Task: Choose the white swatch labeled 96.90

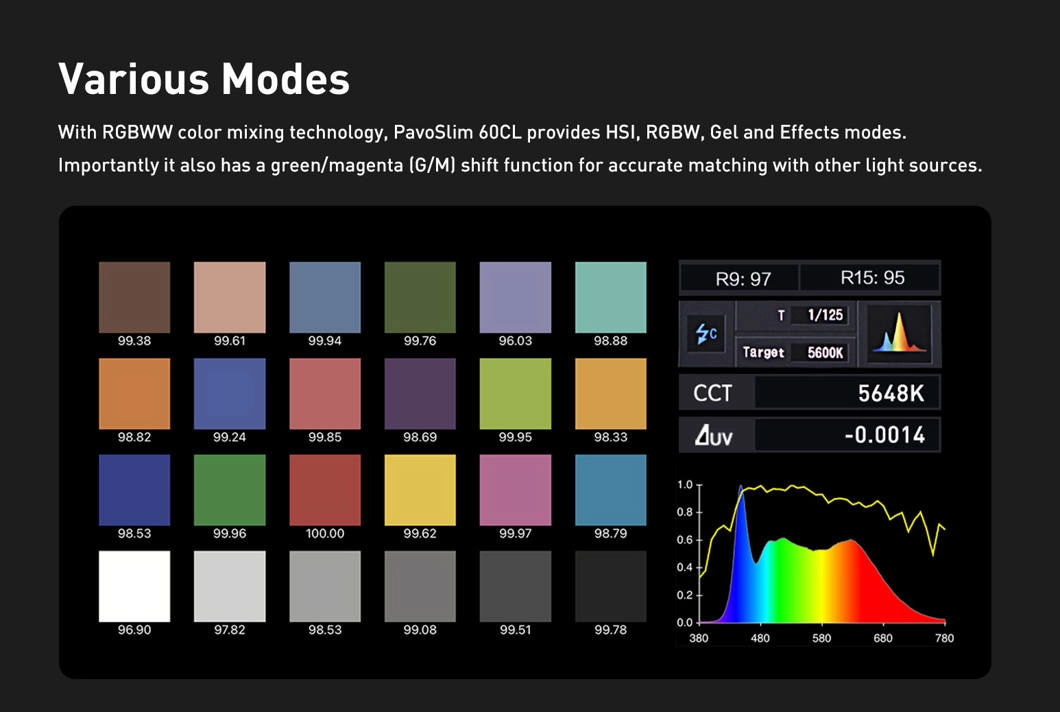Action: (134, 586)
